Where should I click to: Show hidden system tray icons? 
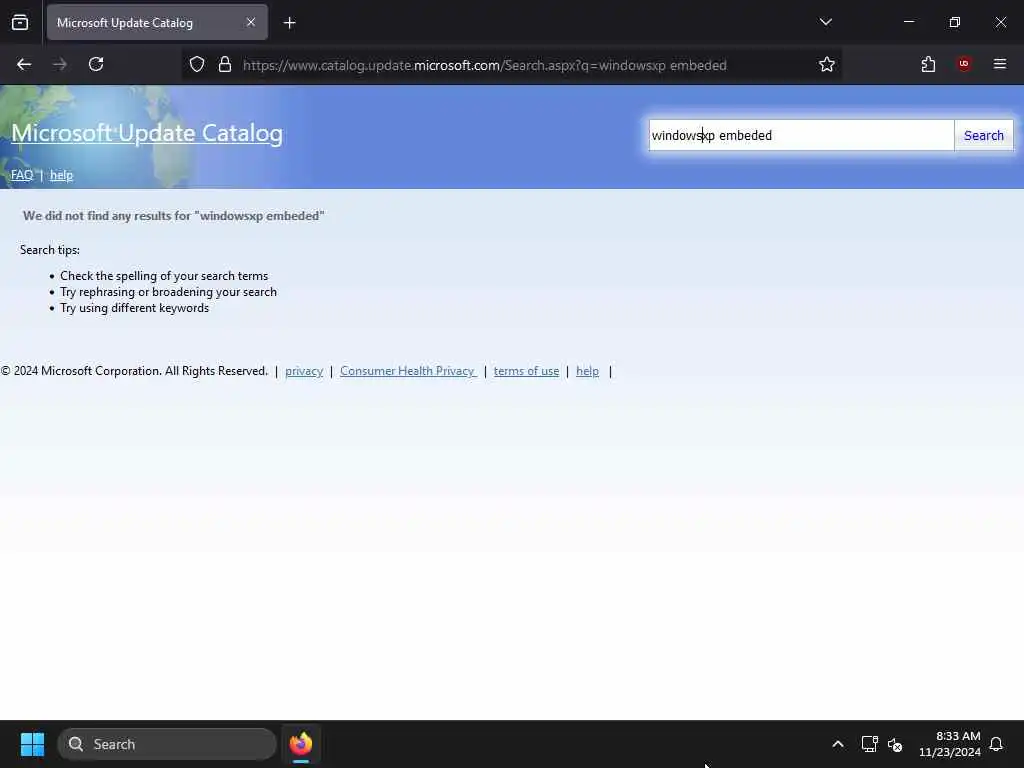tap(838, 744)
